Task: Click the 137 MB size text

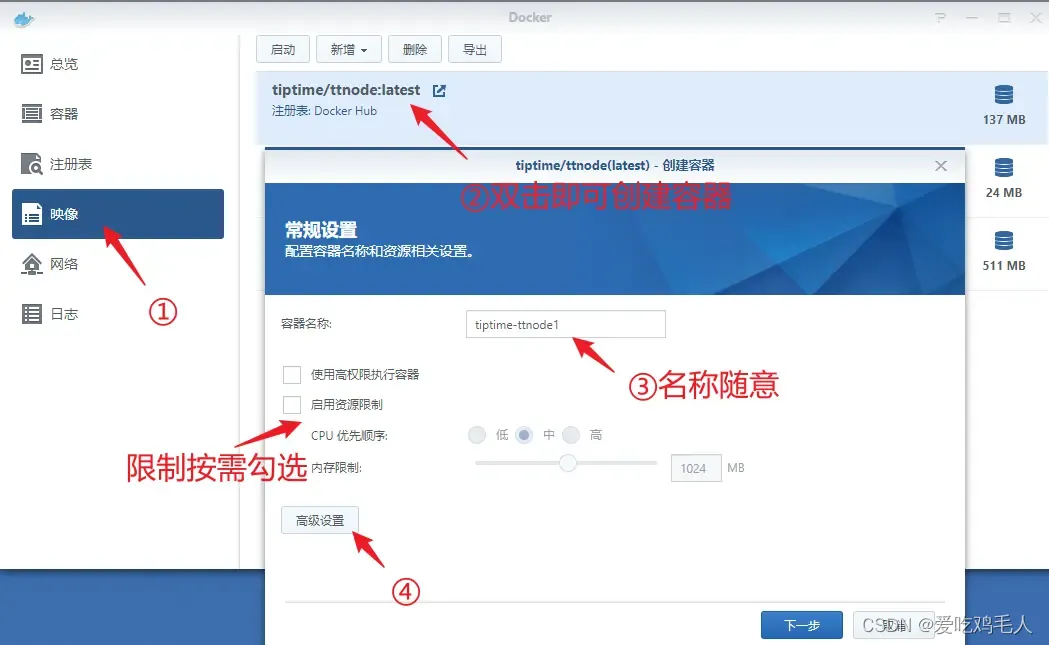Action: [x=1004, y=120]
